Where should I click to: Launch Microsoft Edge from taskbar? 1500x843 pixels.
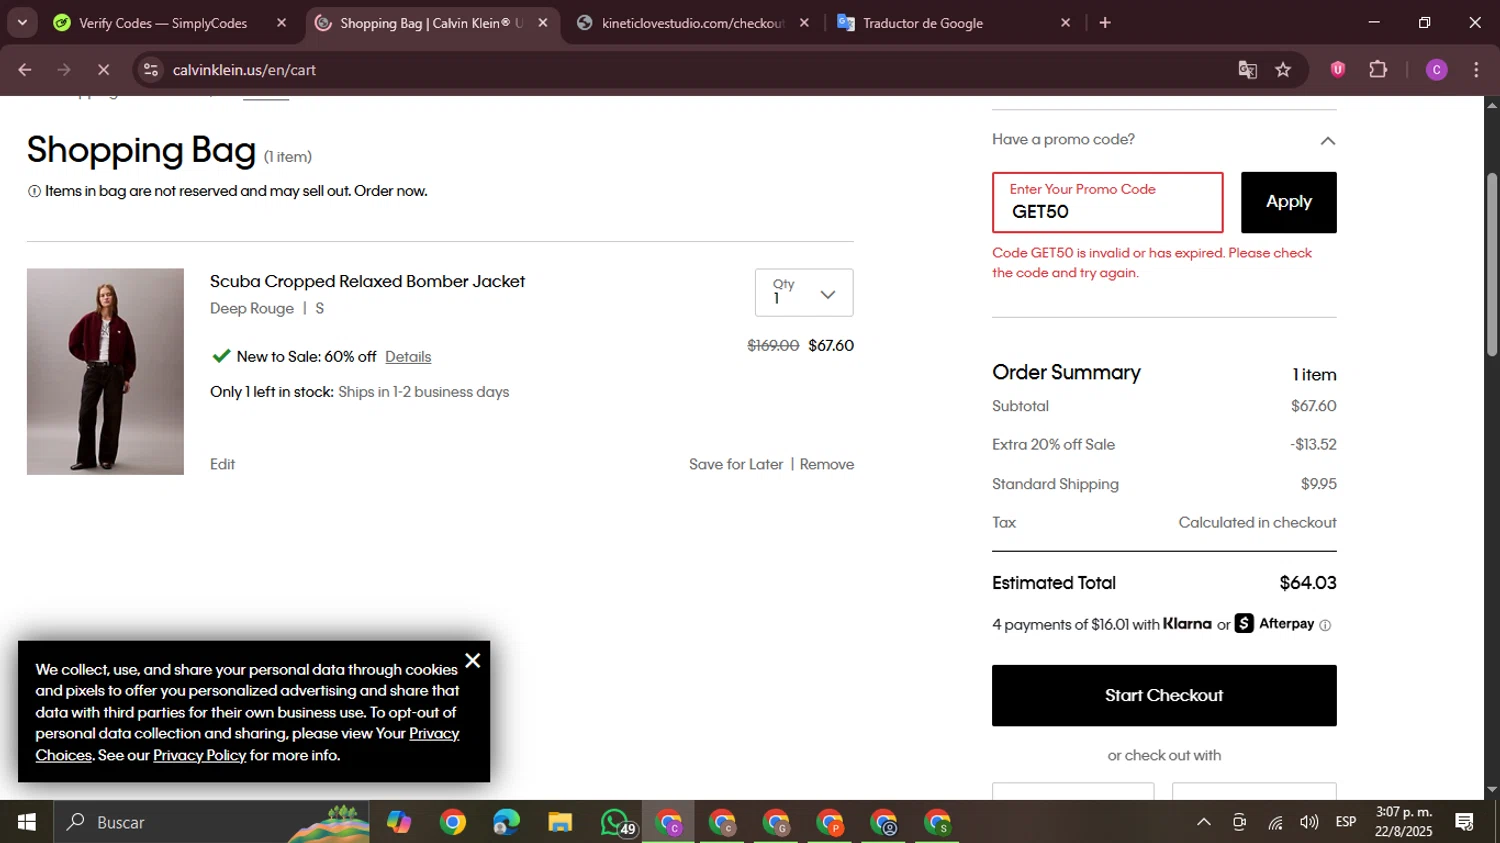(x=506, y=822)
